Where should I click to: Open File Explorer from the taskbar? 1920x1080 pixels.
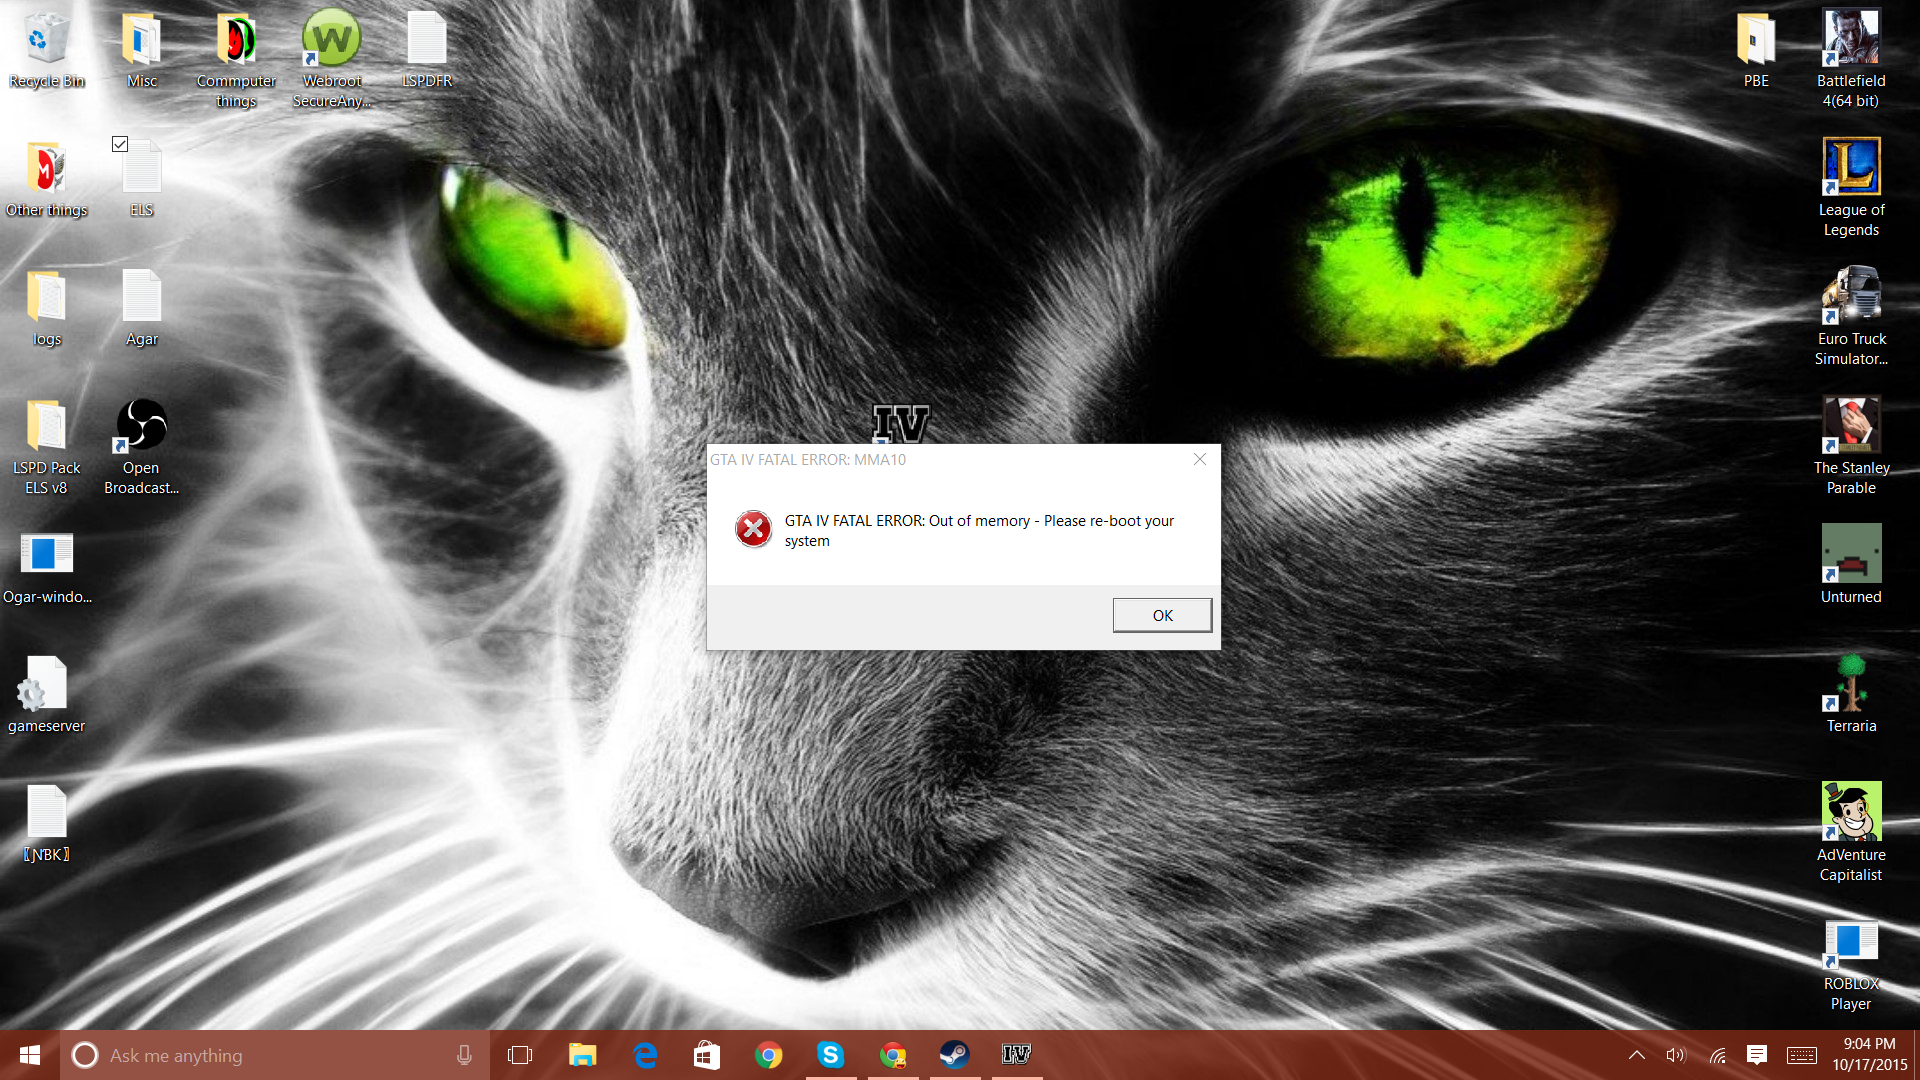point(582,1055)
